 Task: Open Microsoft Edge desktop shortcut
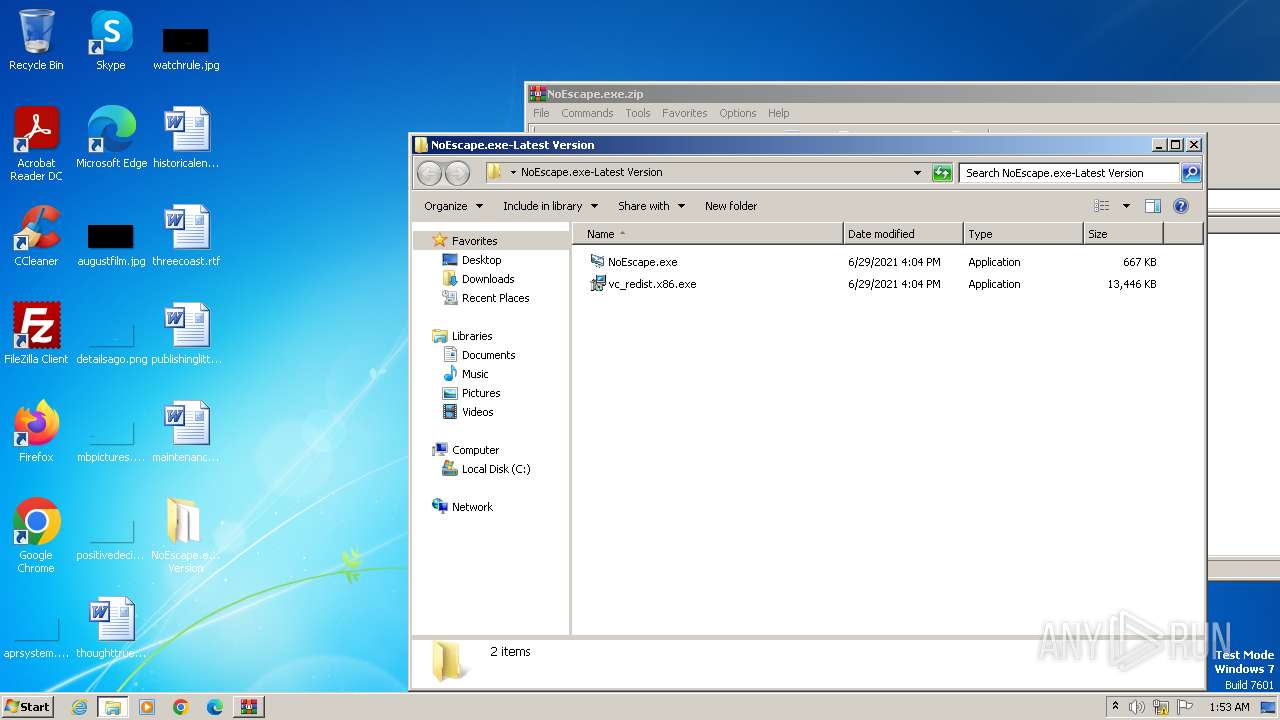[x=111, y=137]
